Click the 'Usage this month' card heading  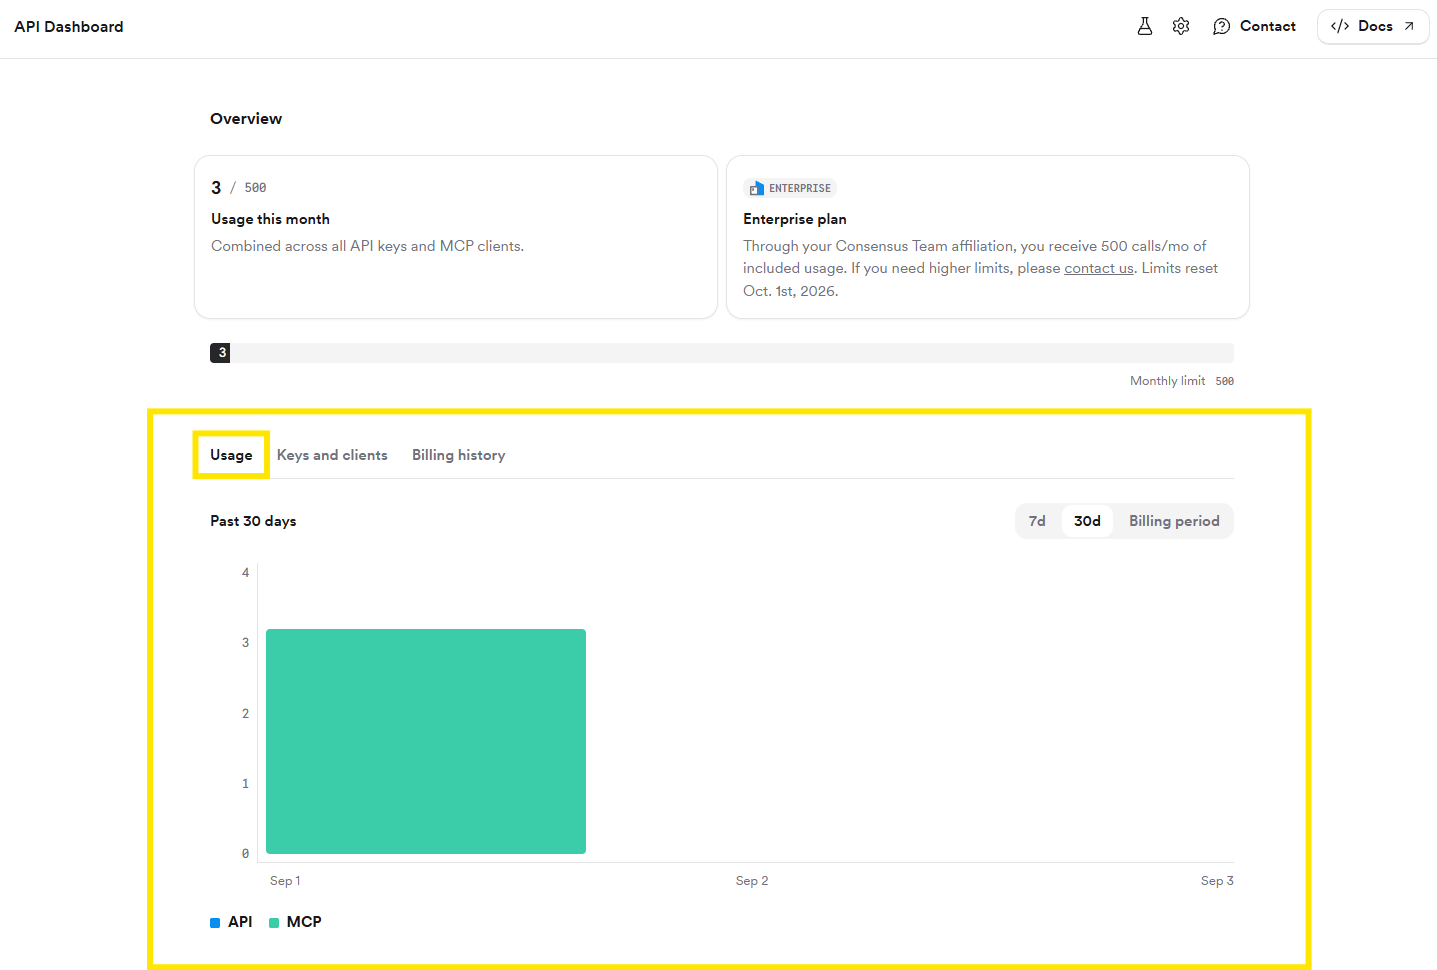click(x=270, y=219)
